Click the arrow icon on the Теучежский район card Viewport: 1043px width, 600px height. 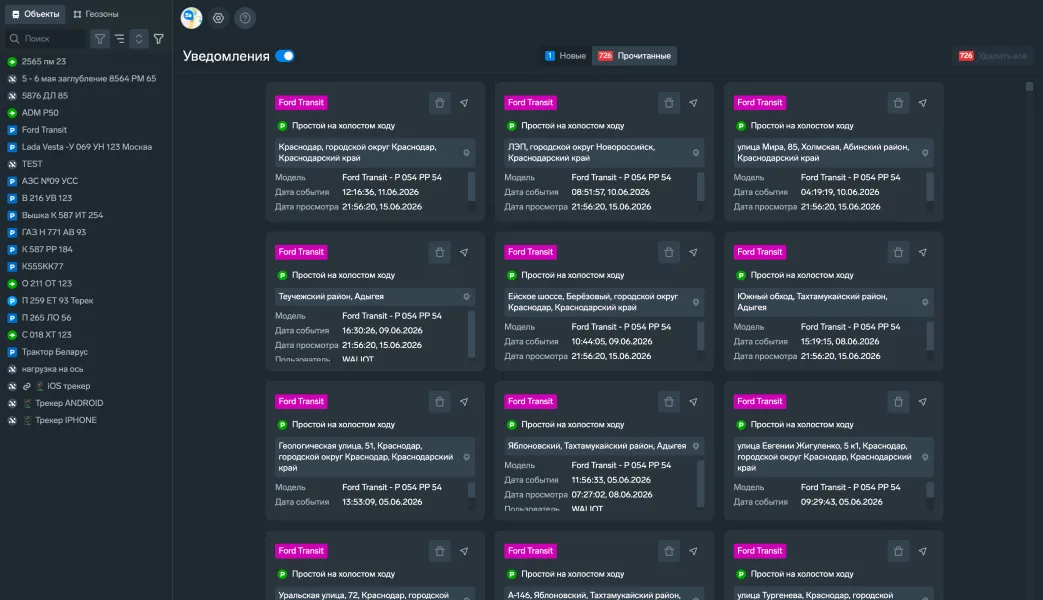[x=464, y=253]
